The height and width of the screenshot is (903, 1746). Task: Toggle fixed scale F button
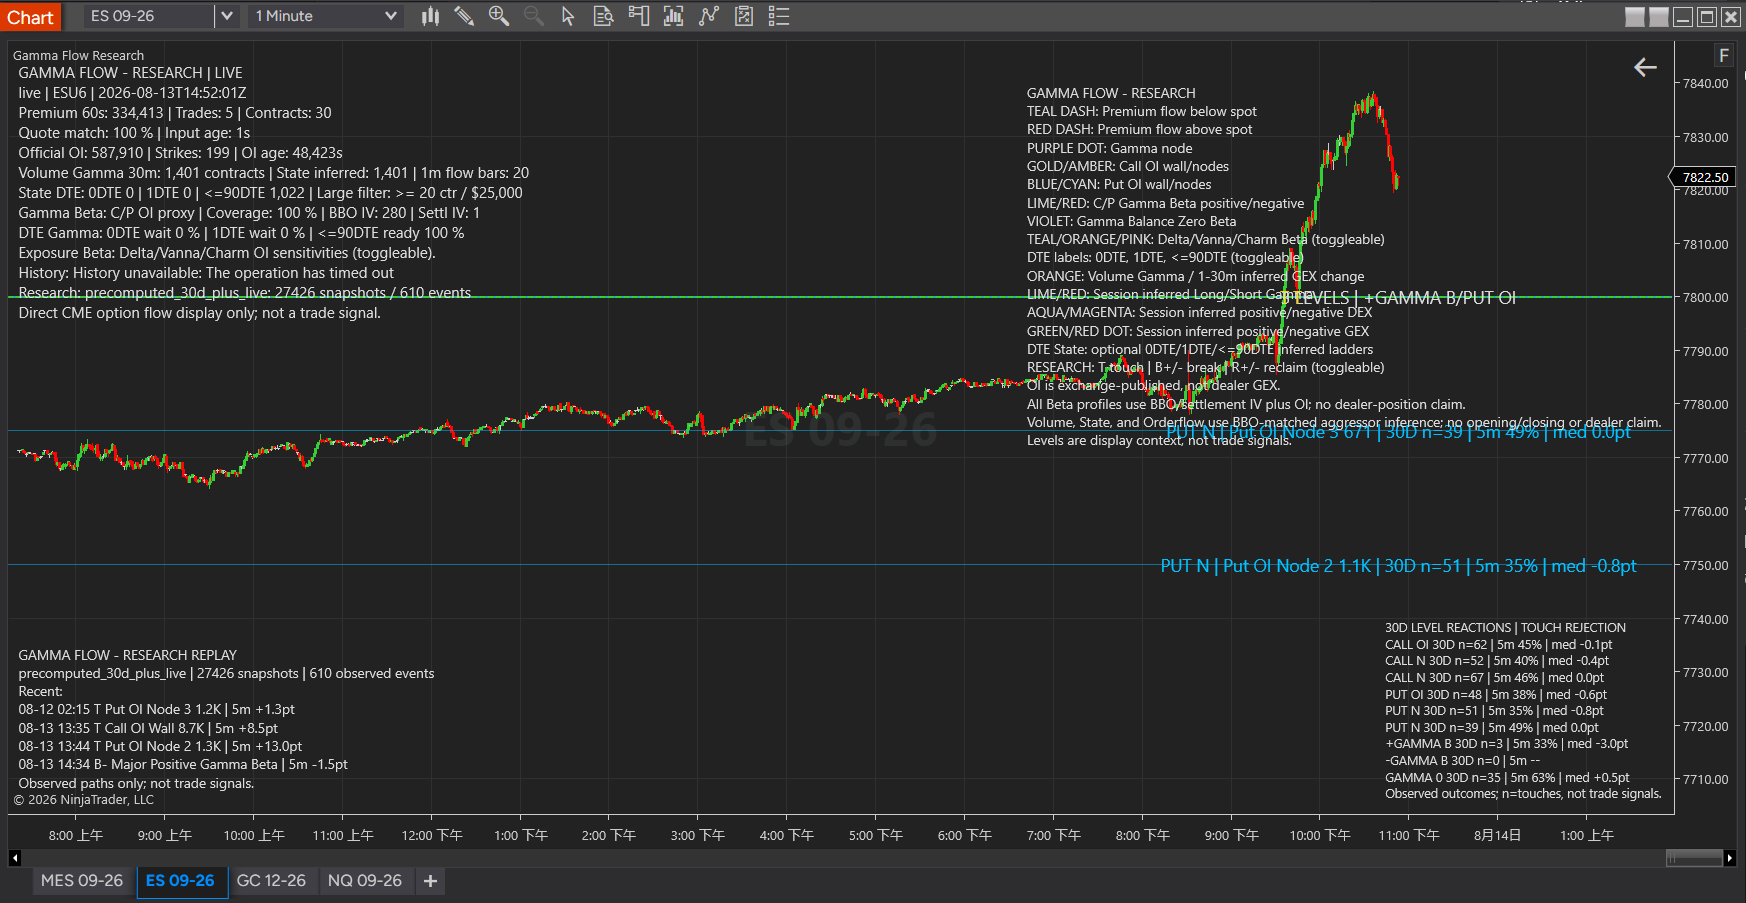(x=1724, y=56)
